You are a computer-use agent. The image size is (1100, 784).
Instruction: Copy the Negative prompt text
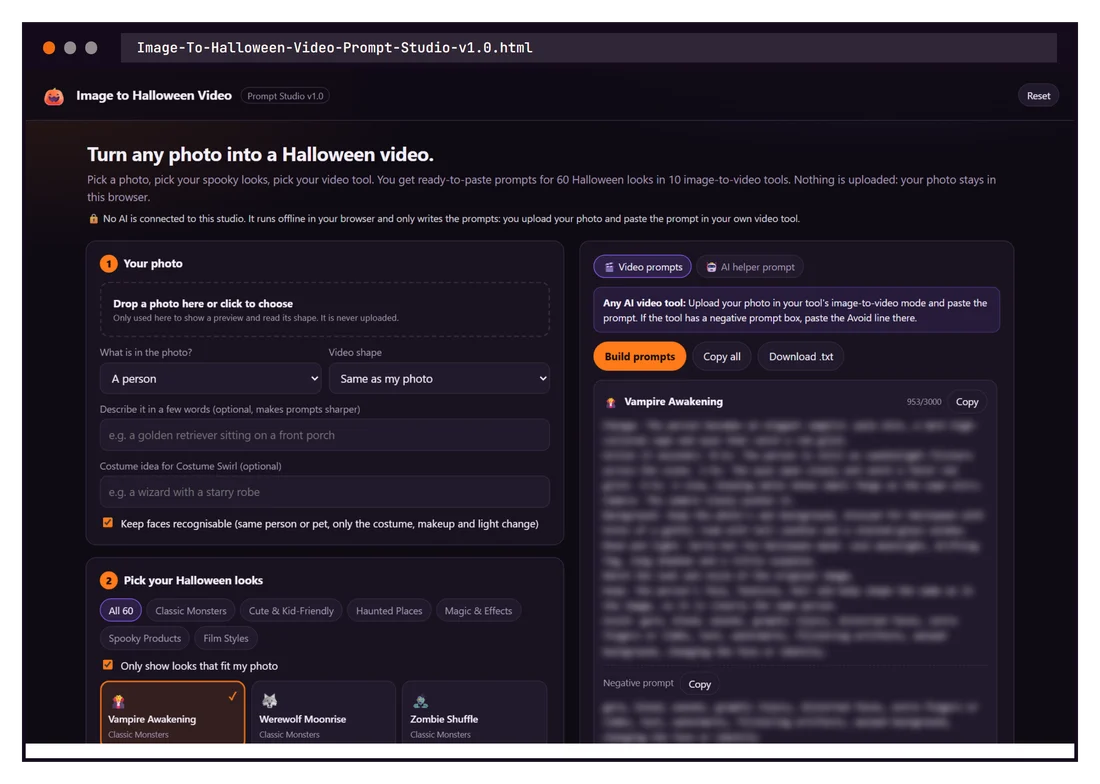tap(699, 684)
